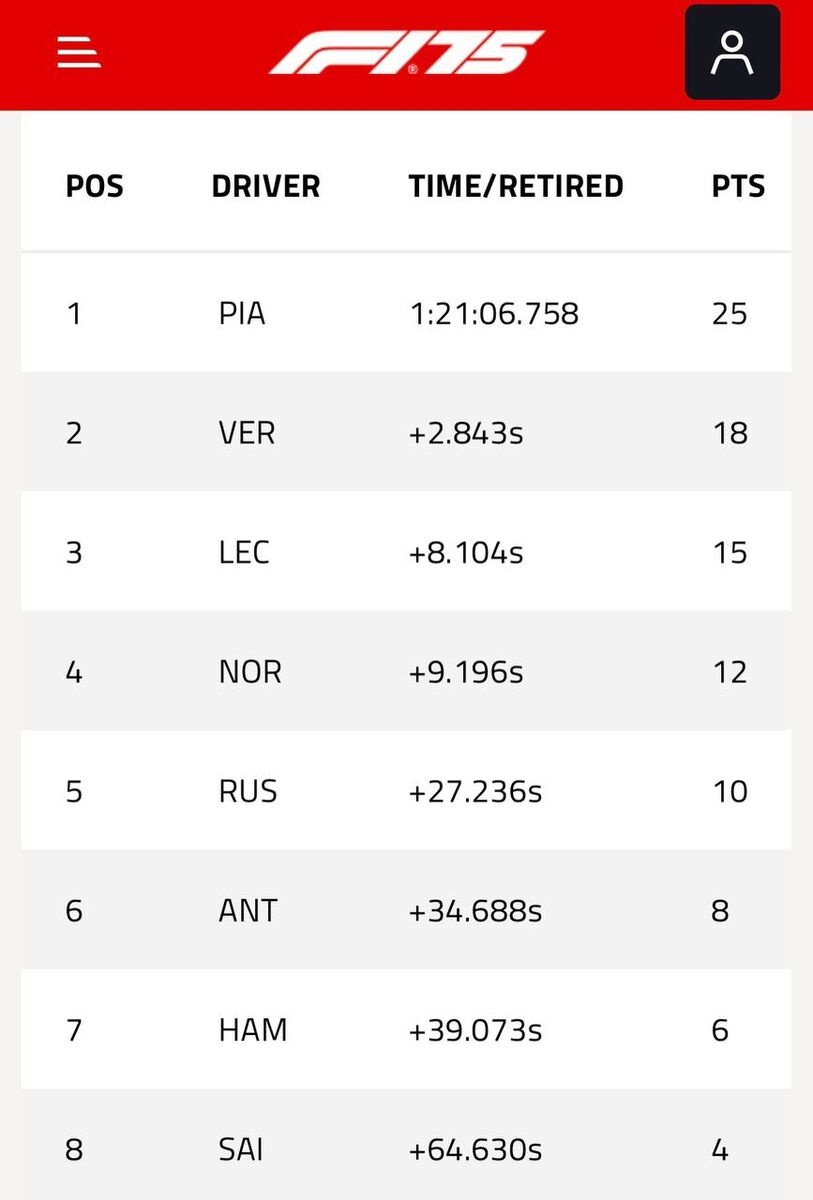Screen dimensions: 813x1200
Task: Select the +39.073s gap for HAM
Action: point(475,1030)
